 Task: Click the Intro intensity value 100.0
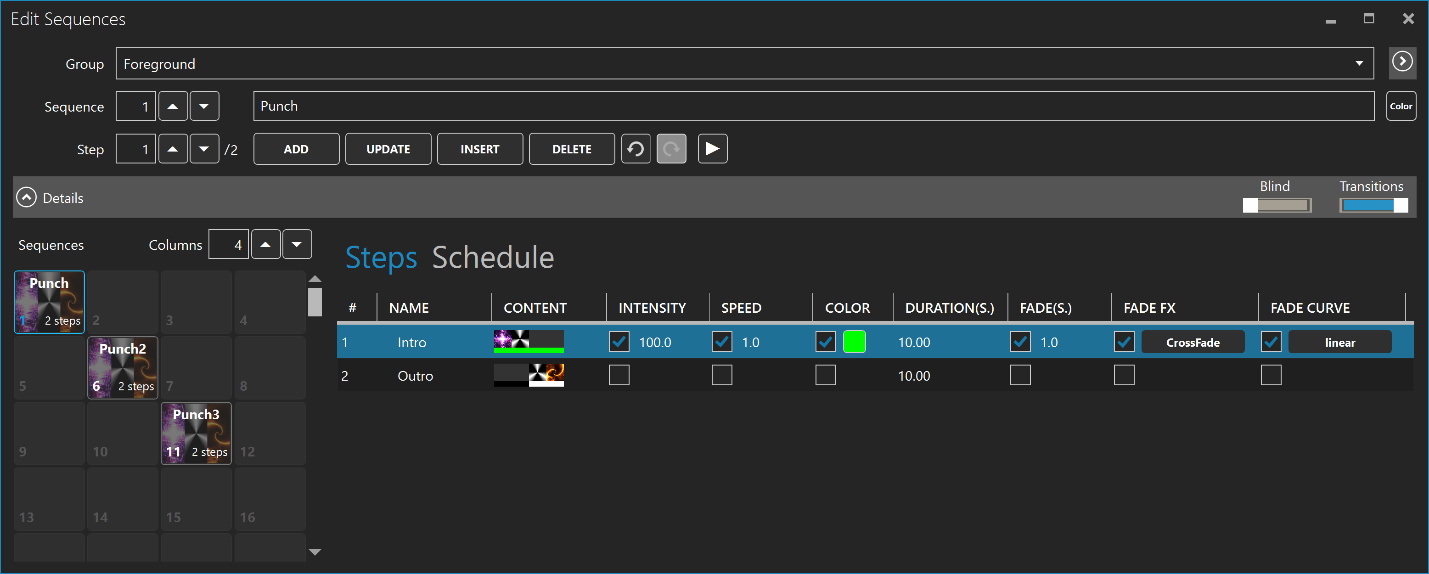click(655, 342)
